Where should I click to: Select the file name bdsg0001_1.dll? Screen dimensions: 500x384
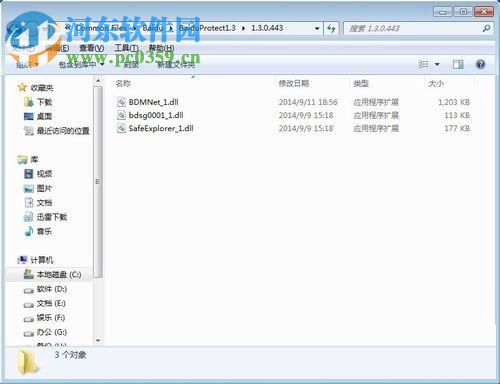point(156,115)
